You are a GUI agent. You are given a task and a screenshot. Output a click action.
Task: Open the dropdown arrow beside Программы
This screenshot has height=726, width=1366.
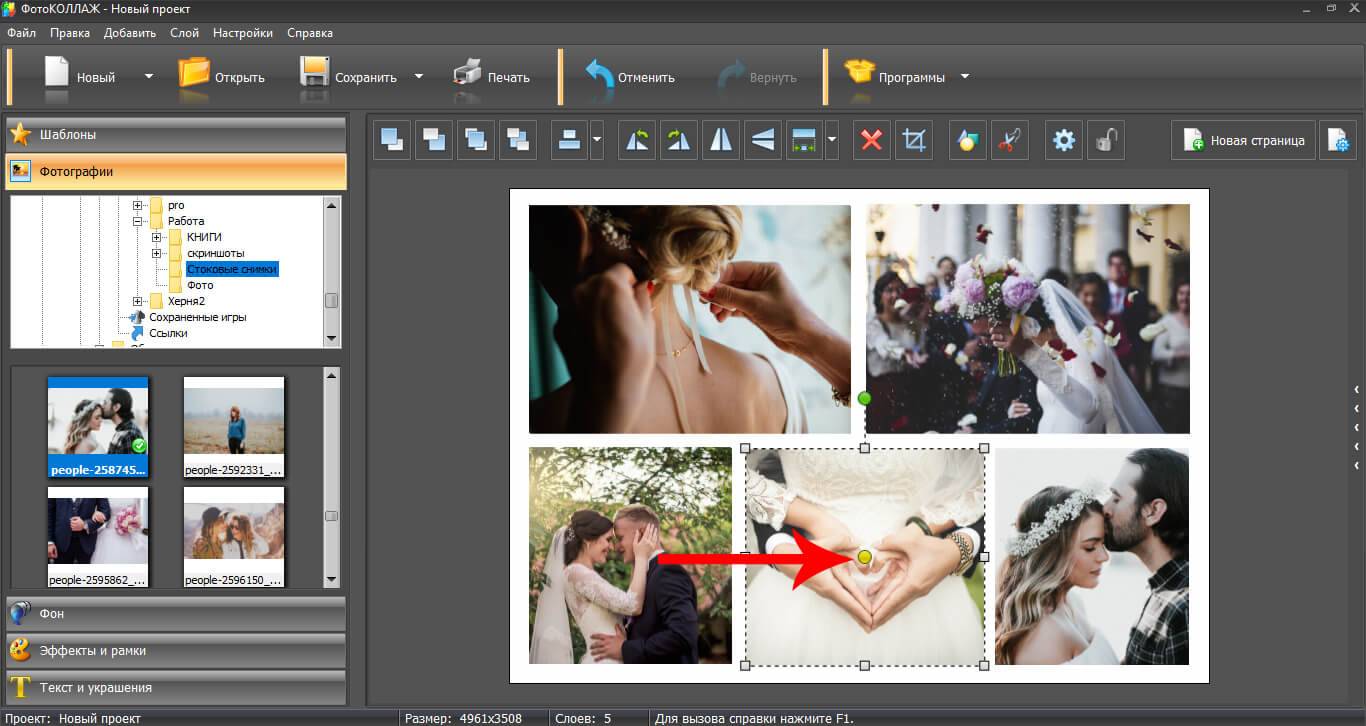[965, 77]
